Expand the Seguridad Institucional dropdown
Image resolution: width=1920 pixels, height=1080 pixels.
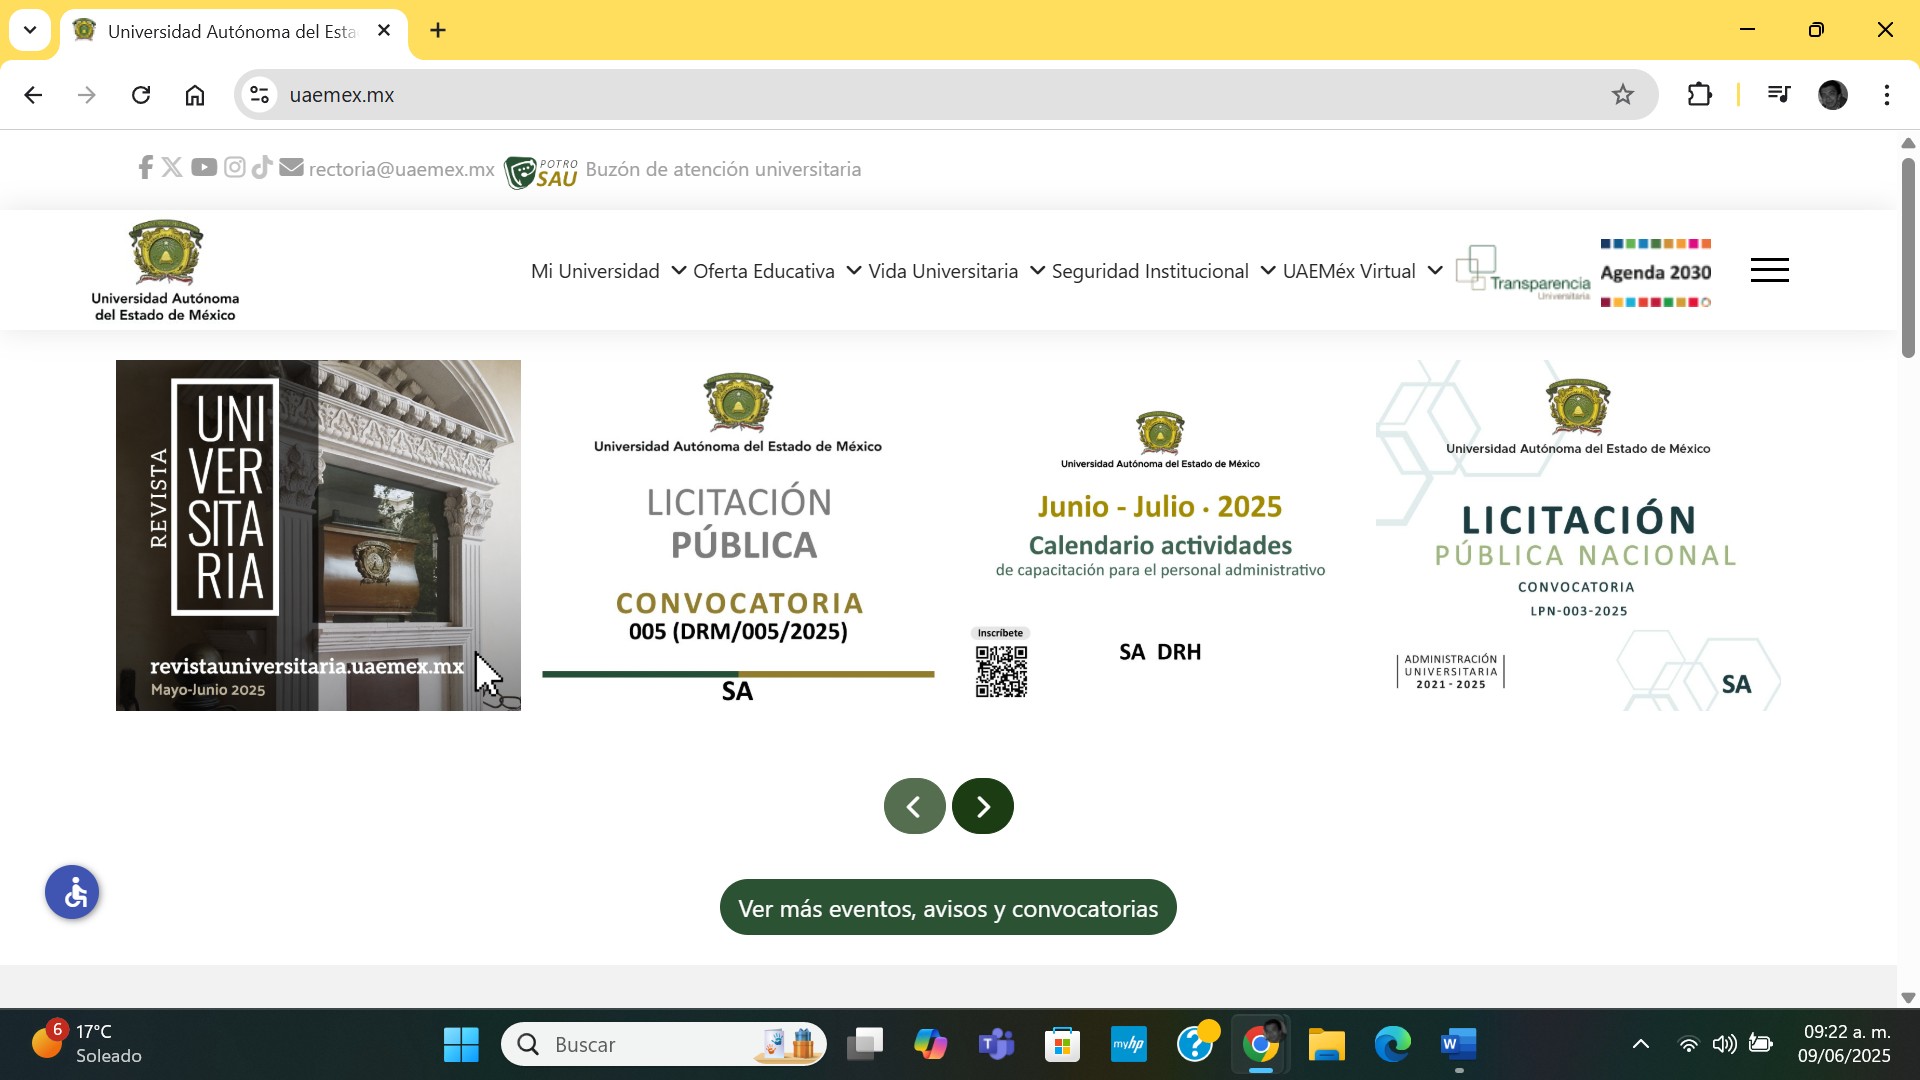pyautogui.click(x=1150, y=270)
